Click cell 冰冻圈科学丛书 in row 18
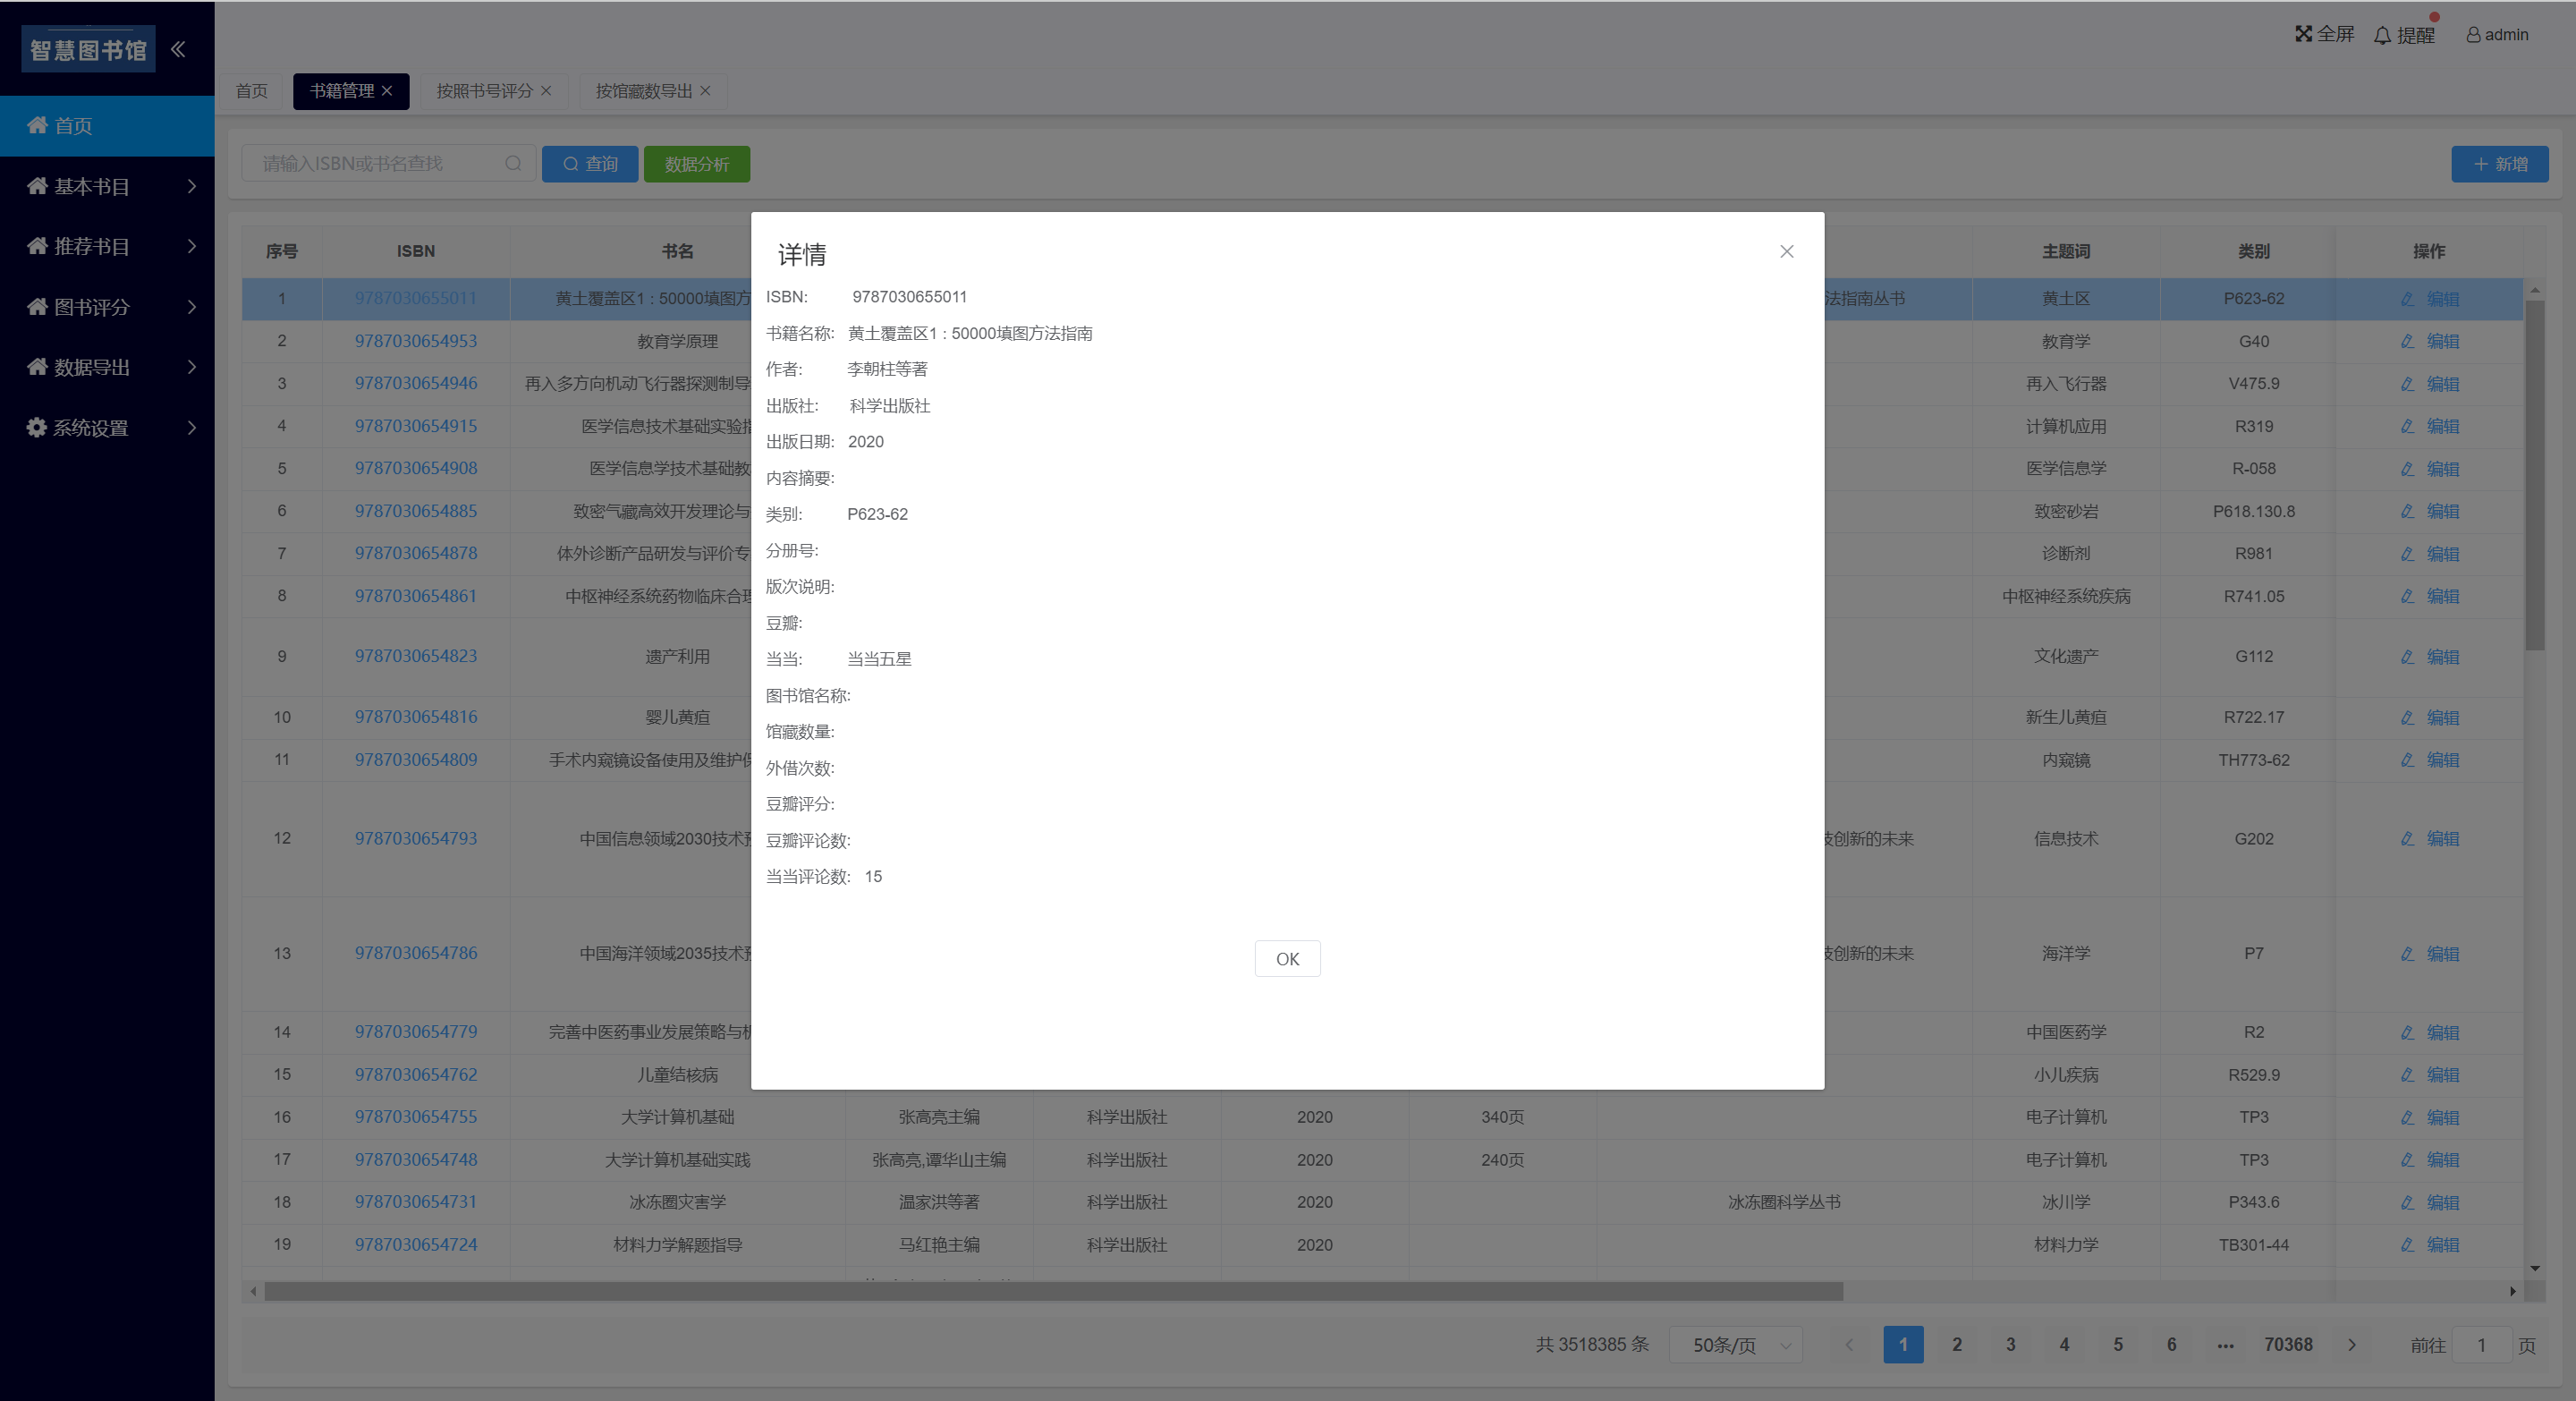This screenshot has height=1401, width=2576. click(1784, 1202)
